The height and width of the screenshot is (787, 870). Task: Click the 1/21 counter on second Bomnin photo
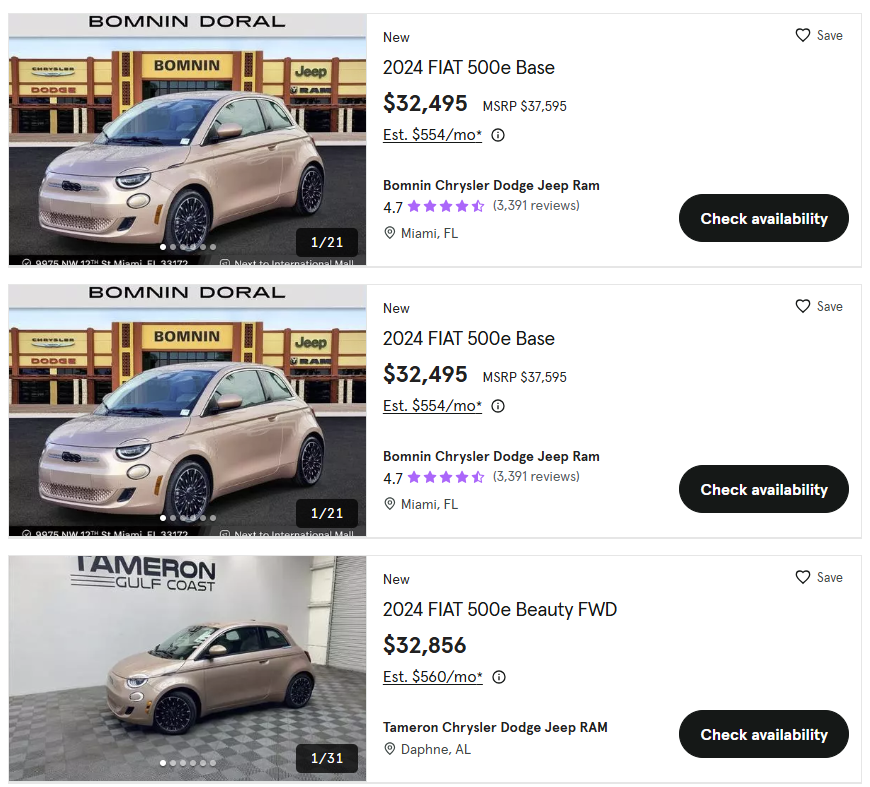pos(326,513)
